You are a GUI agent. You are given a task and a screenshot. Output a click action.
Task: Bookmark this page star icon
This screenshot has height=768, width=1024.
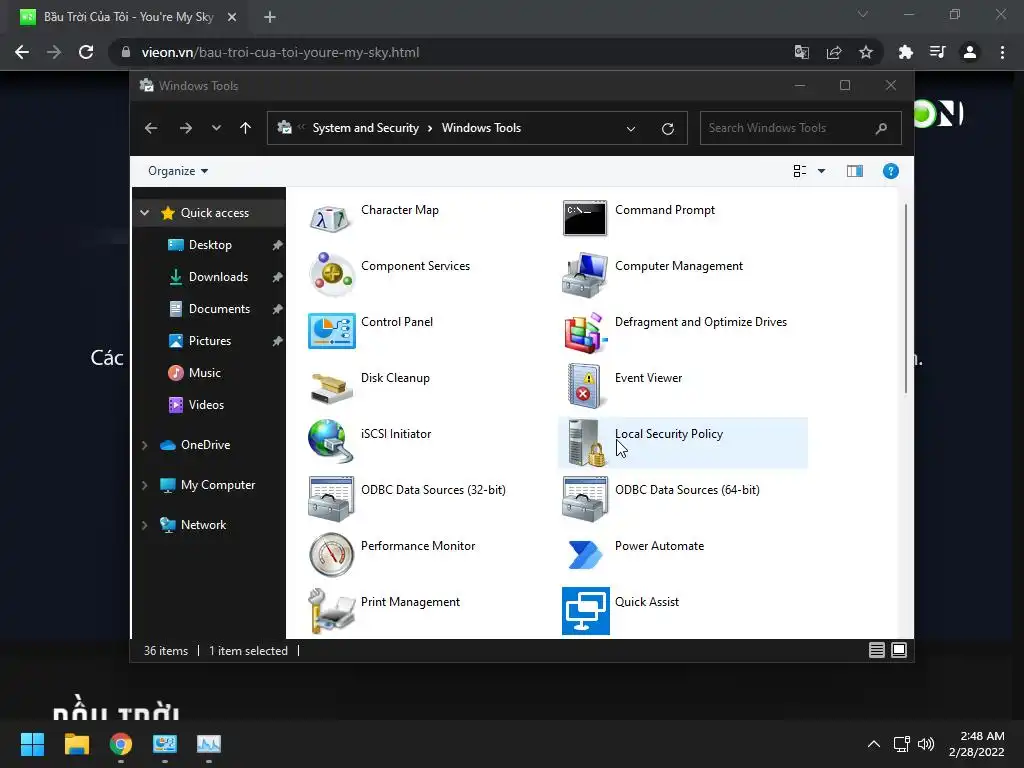coord(866,52)
